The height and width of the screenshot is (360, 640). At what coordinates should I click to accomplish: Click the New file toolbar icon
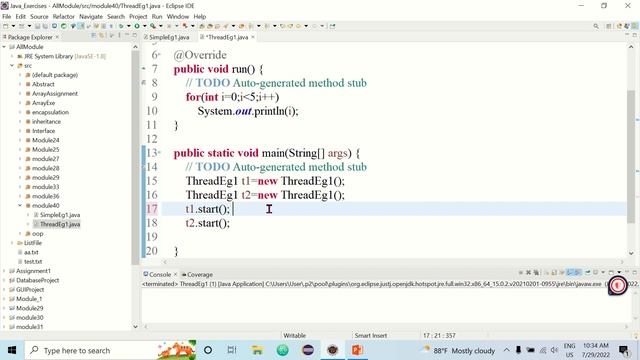(5, 26)
